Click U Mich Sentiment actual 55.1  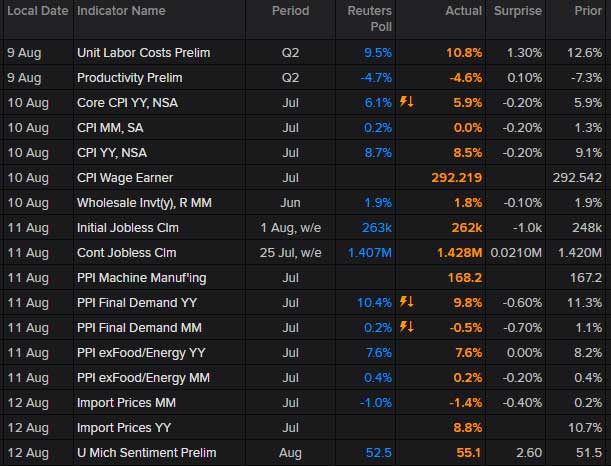(469, 452)
